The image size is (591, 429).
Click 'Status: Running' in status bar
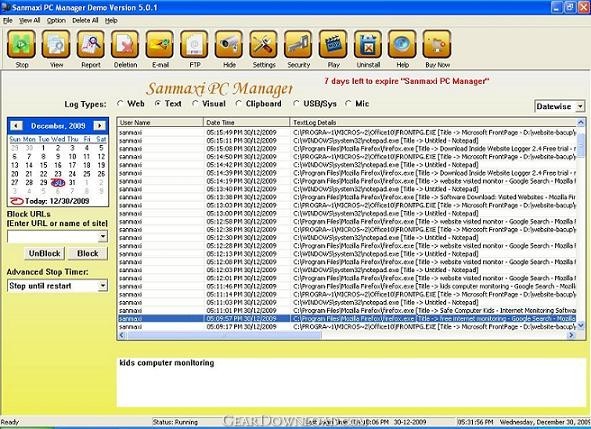175,422
